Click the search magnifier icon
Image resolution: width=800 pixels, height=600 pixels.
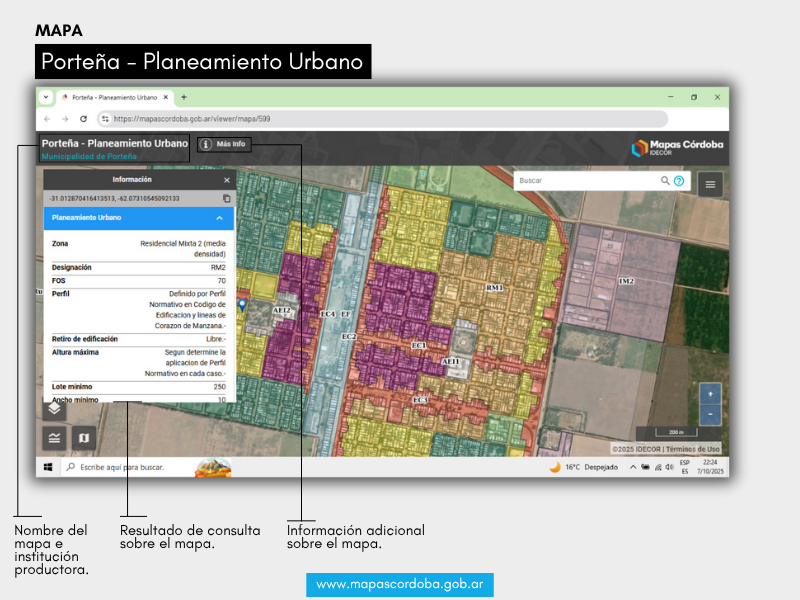tap(665, 181)
